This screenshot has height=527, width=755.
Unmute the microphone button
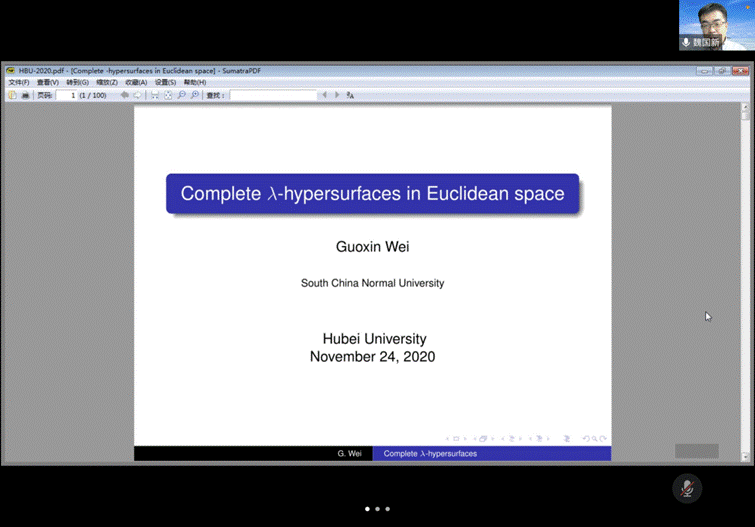coord(686,488)
